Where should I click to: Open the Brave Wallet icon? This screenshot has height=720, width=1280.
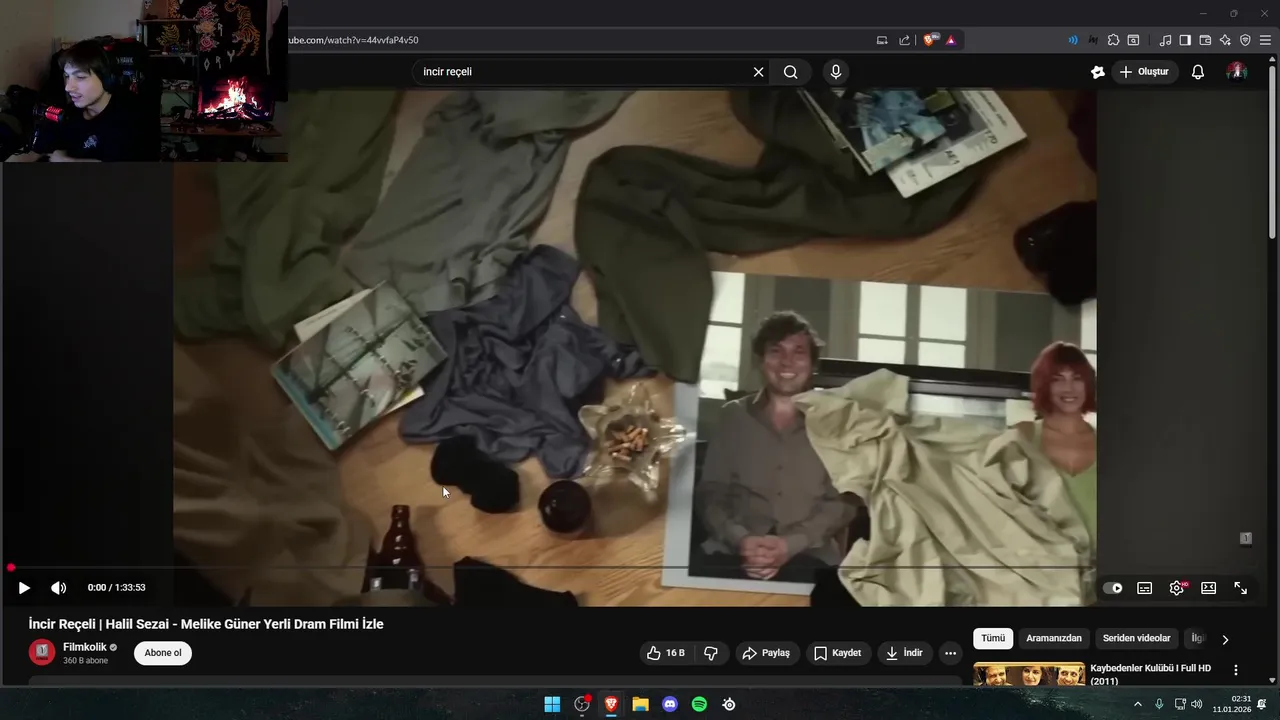pyautogui.click(x=1205, y=40)
